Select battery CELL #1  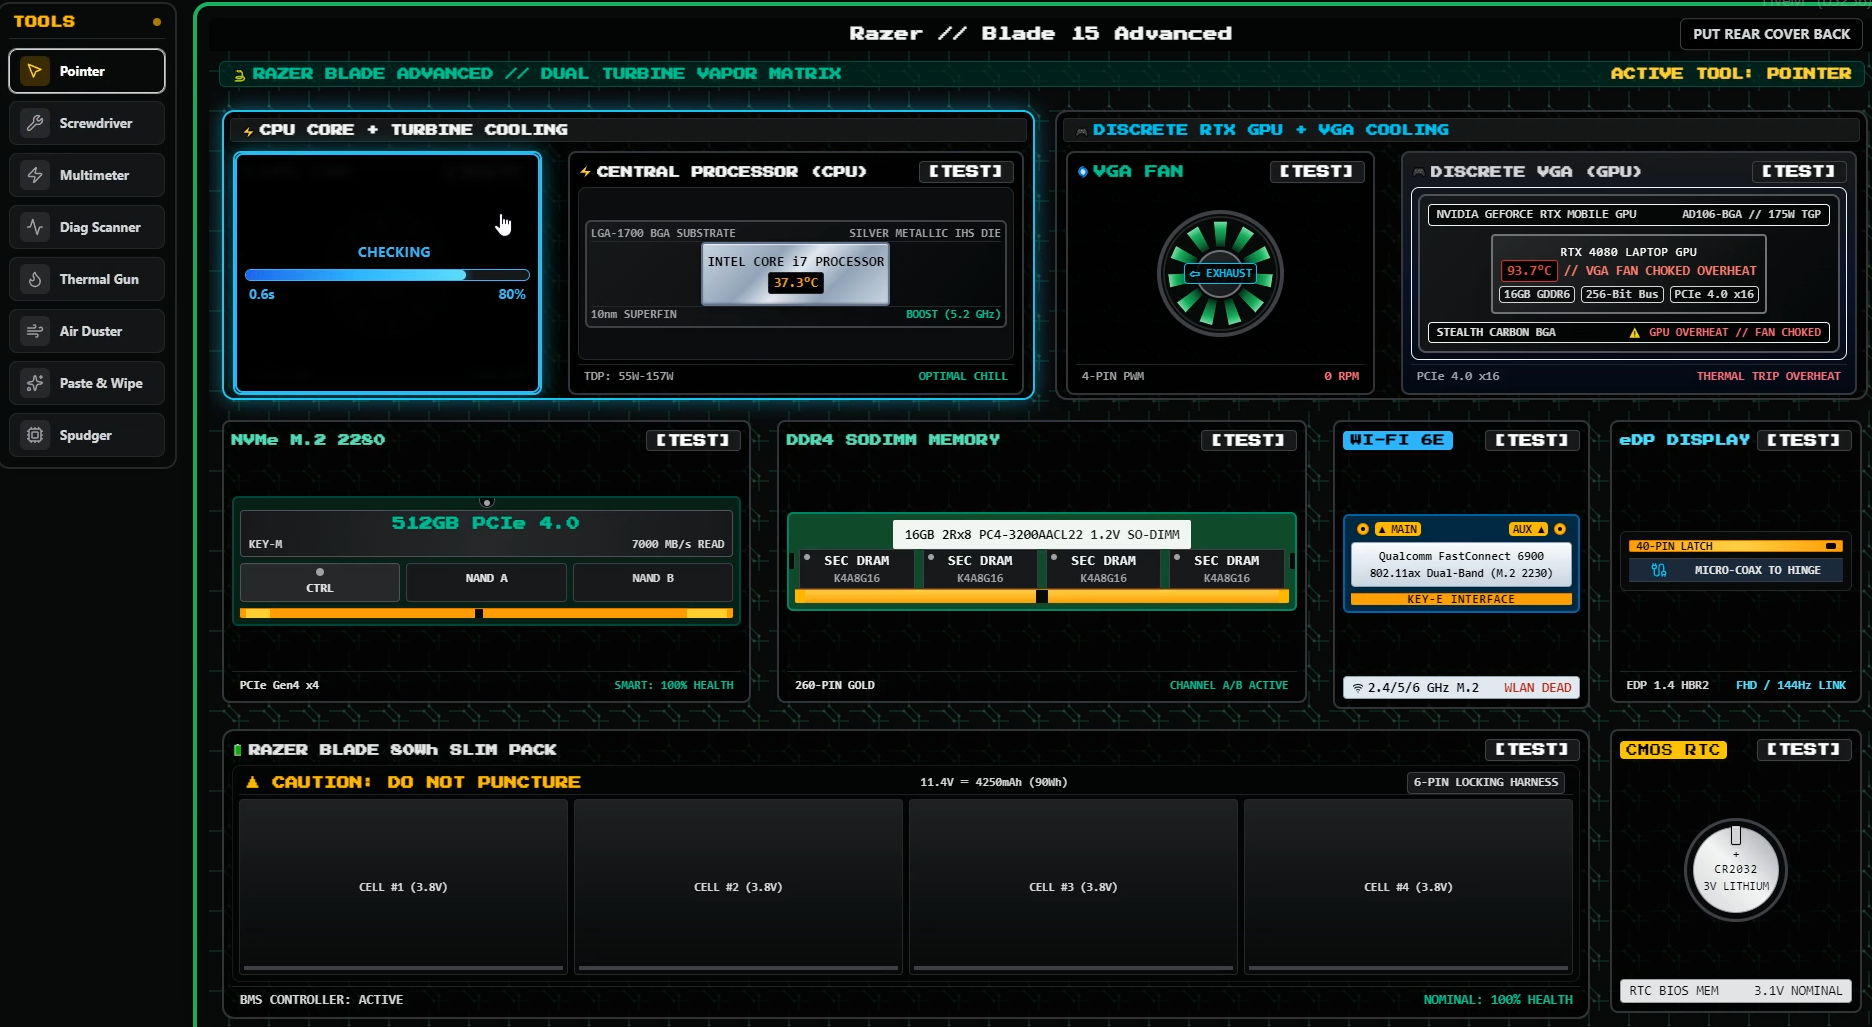click(403, 886)
